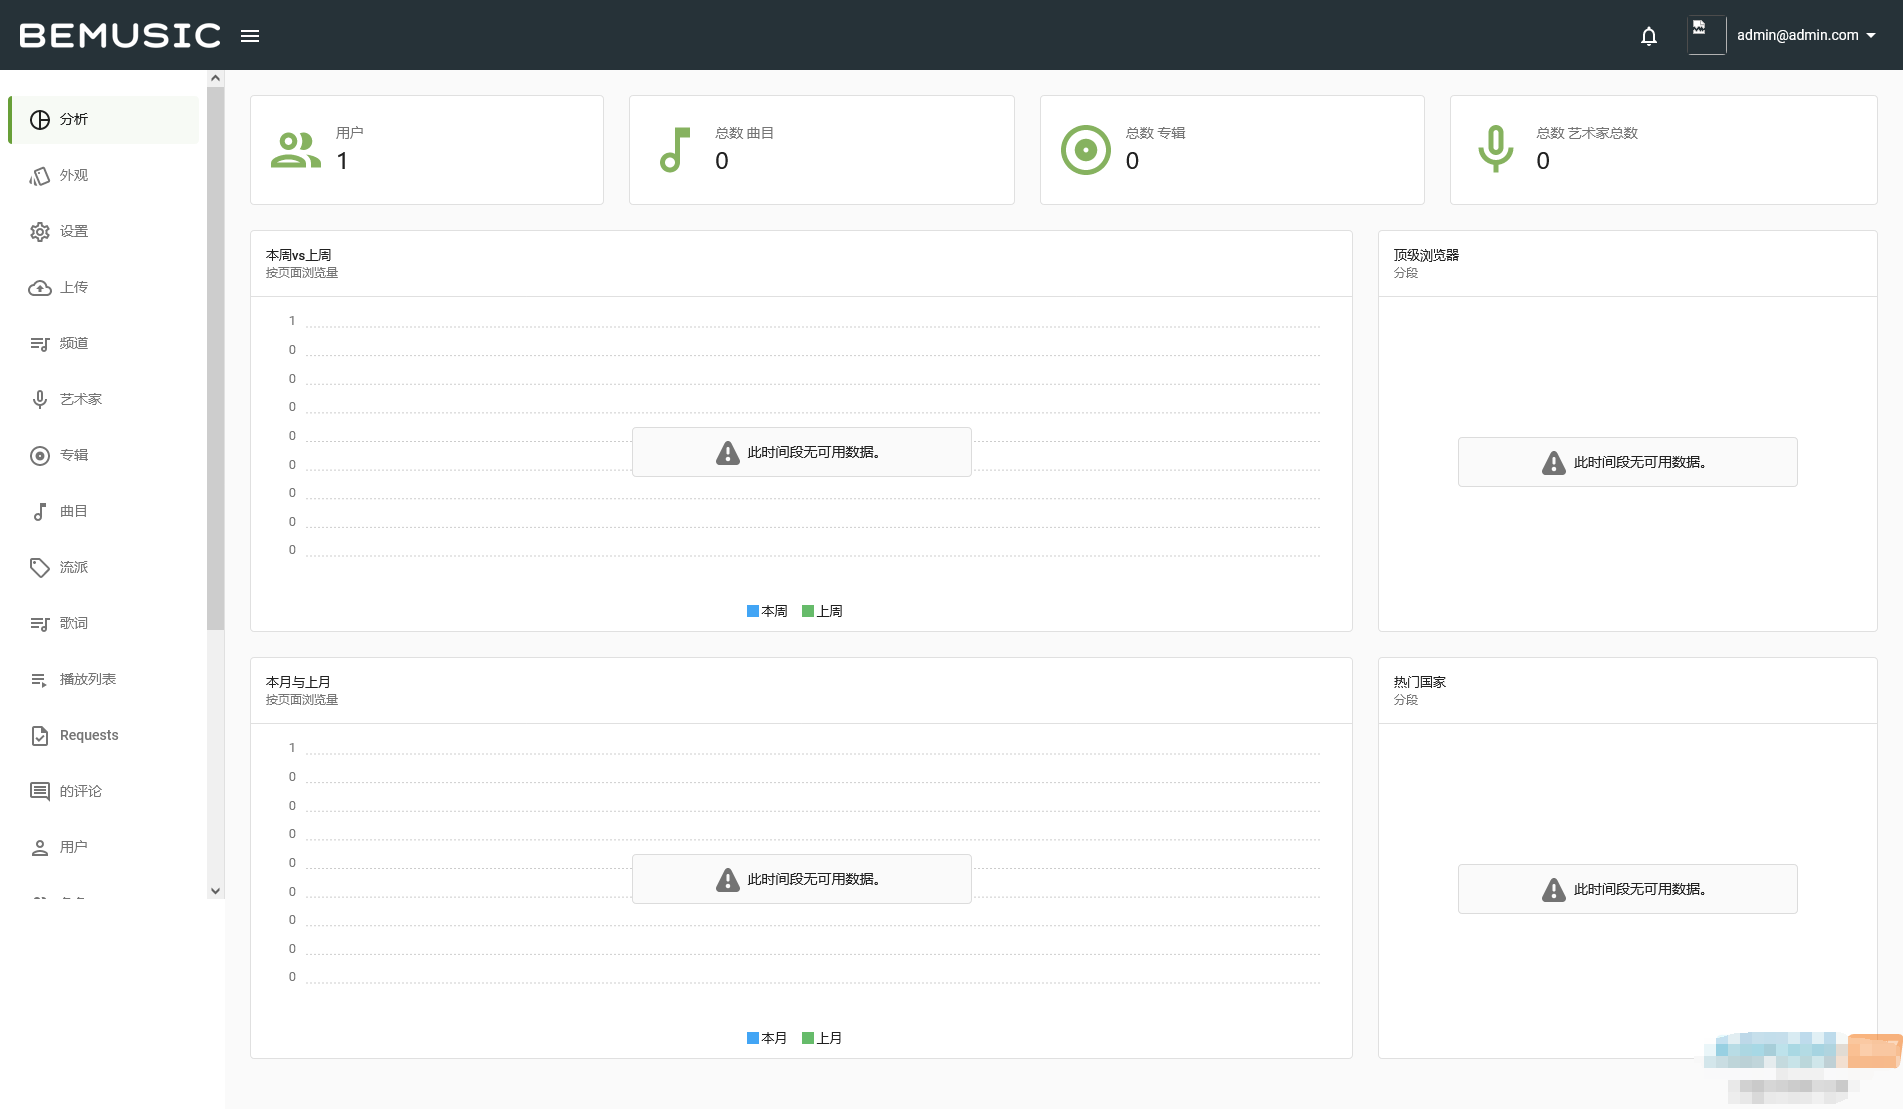Click the sidebar scroll down arrow

(215, 891)
